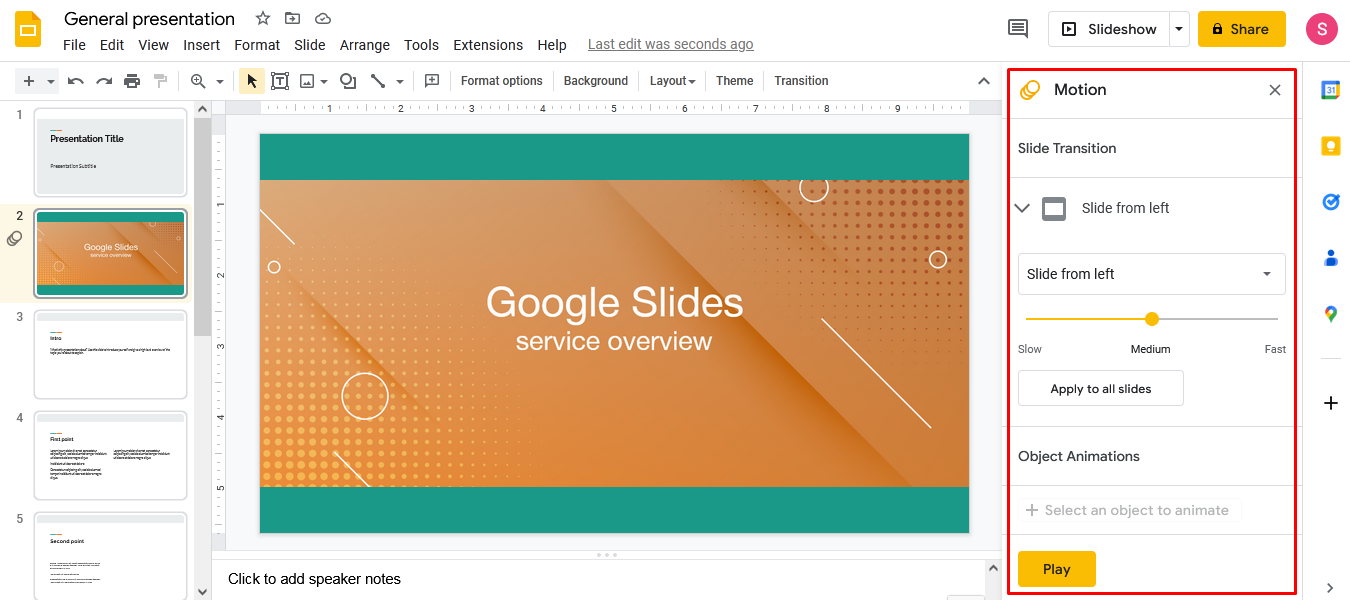Viewport: 1350px width, 600px height.
Task: Open Google Keep from the side panel
Action: (x=1330, y=146)
